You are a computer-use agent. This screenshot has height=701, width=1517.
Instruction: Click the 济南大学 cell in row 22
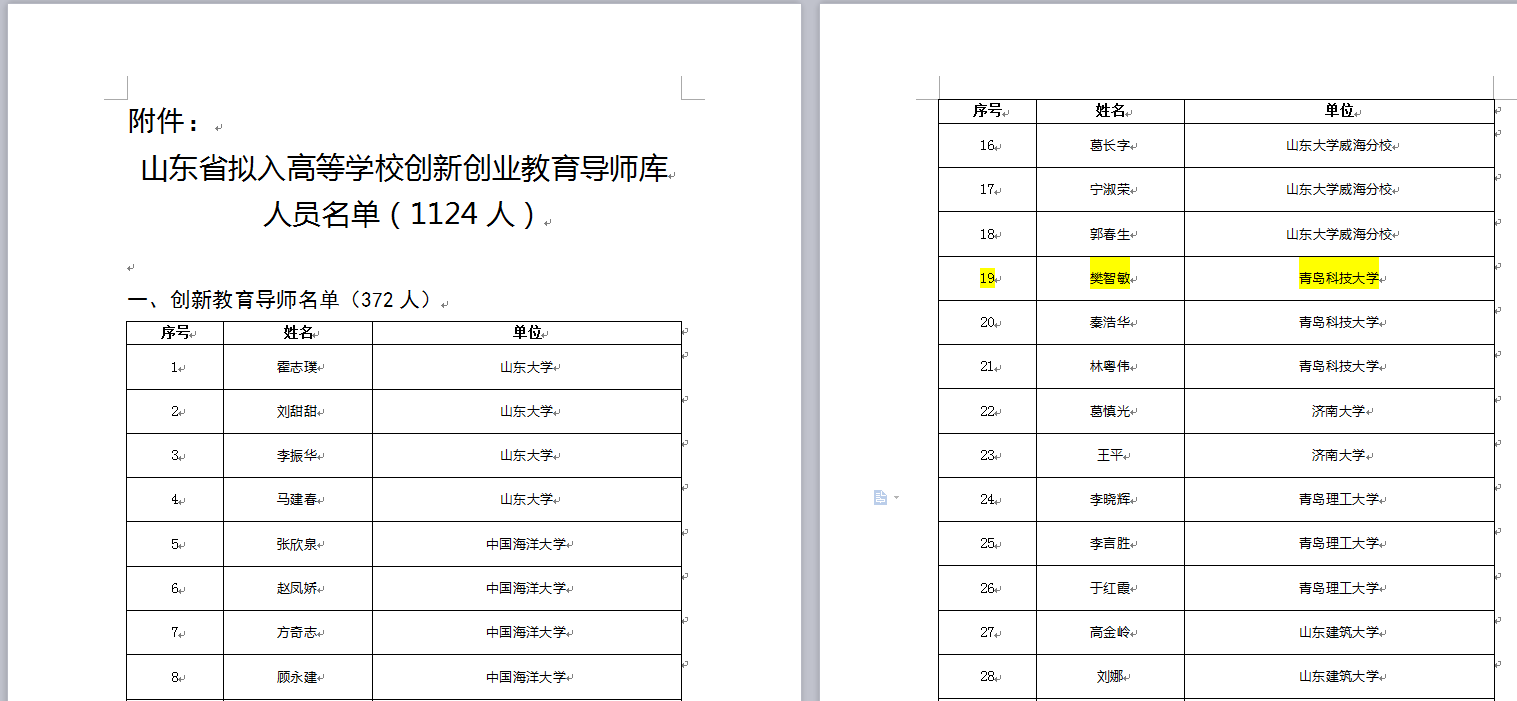[1338, 411]
